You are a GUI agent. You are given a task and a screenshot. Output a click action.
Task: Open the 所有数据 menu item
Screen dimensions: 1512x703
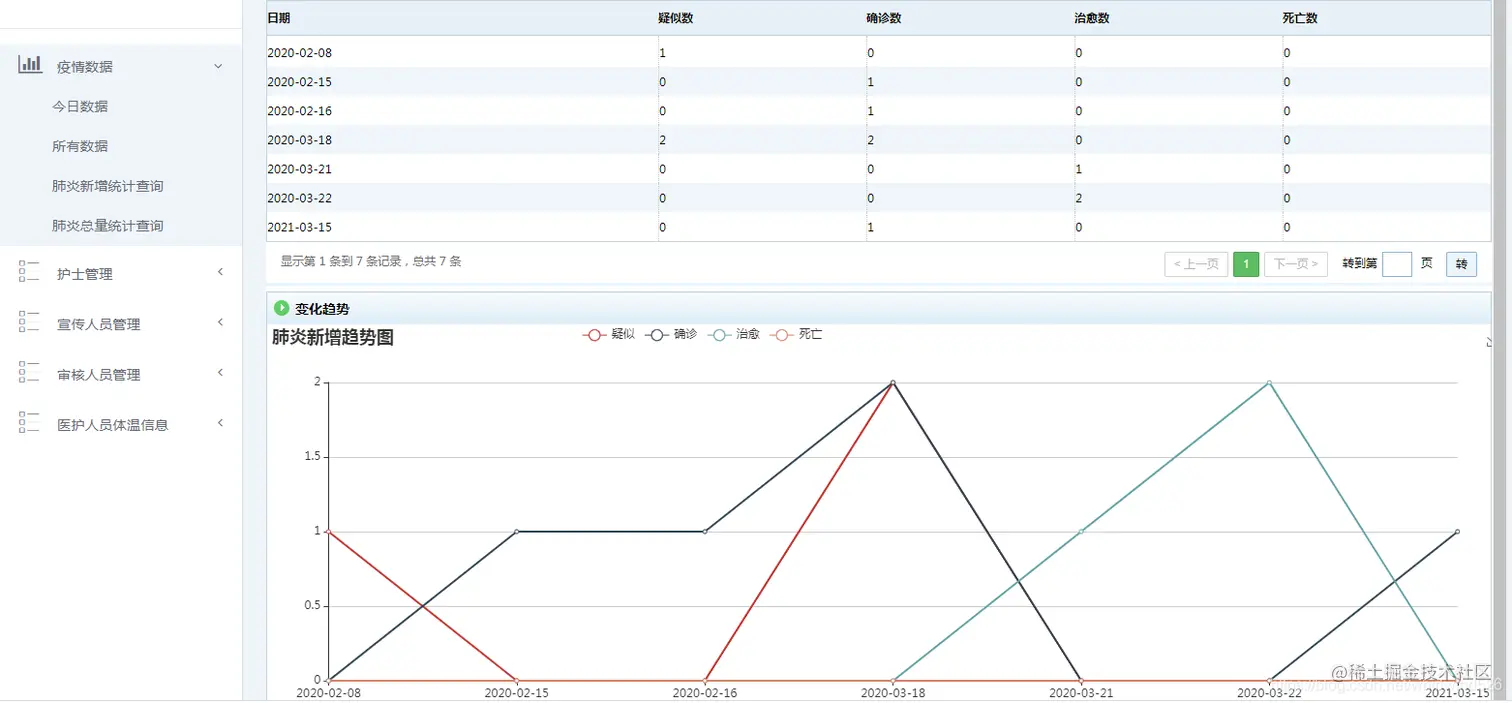click(x=80, y=146)
